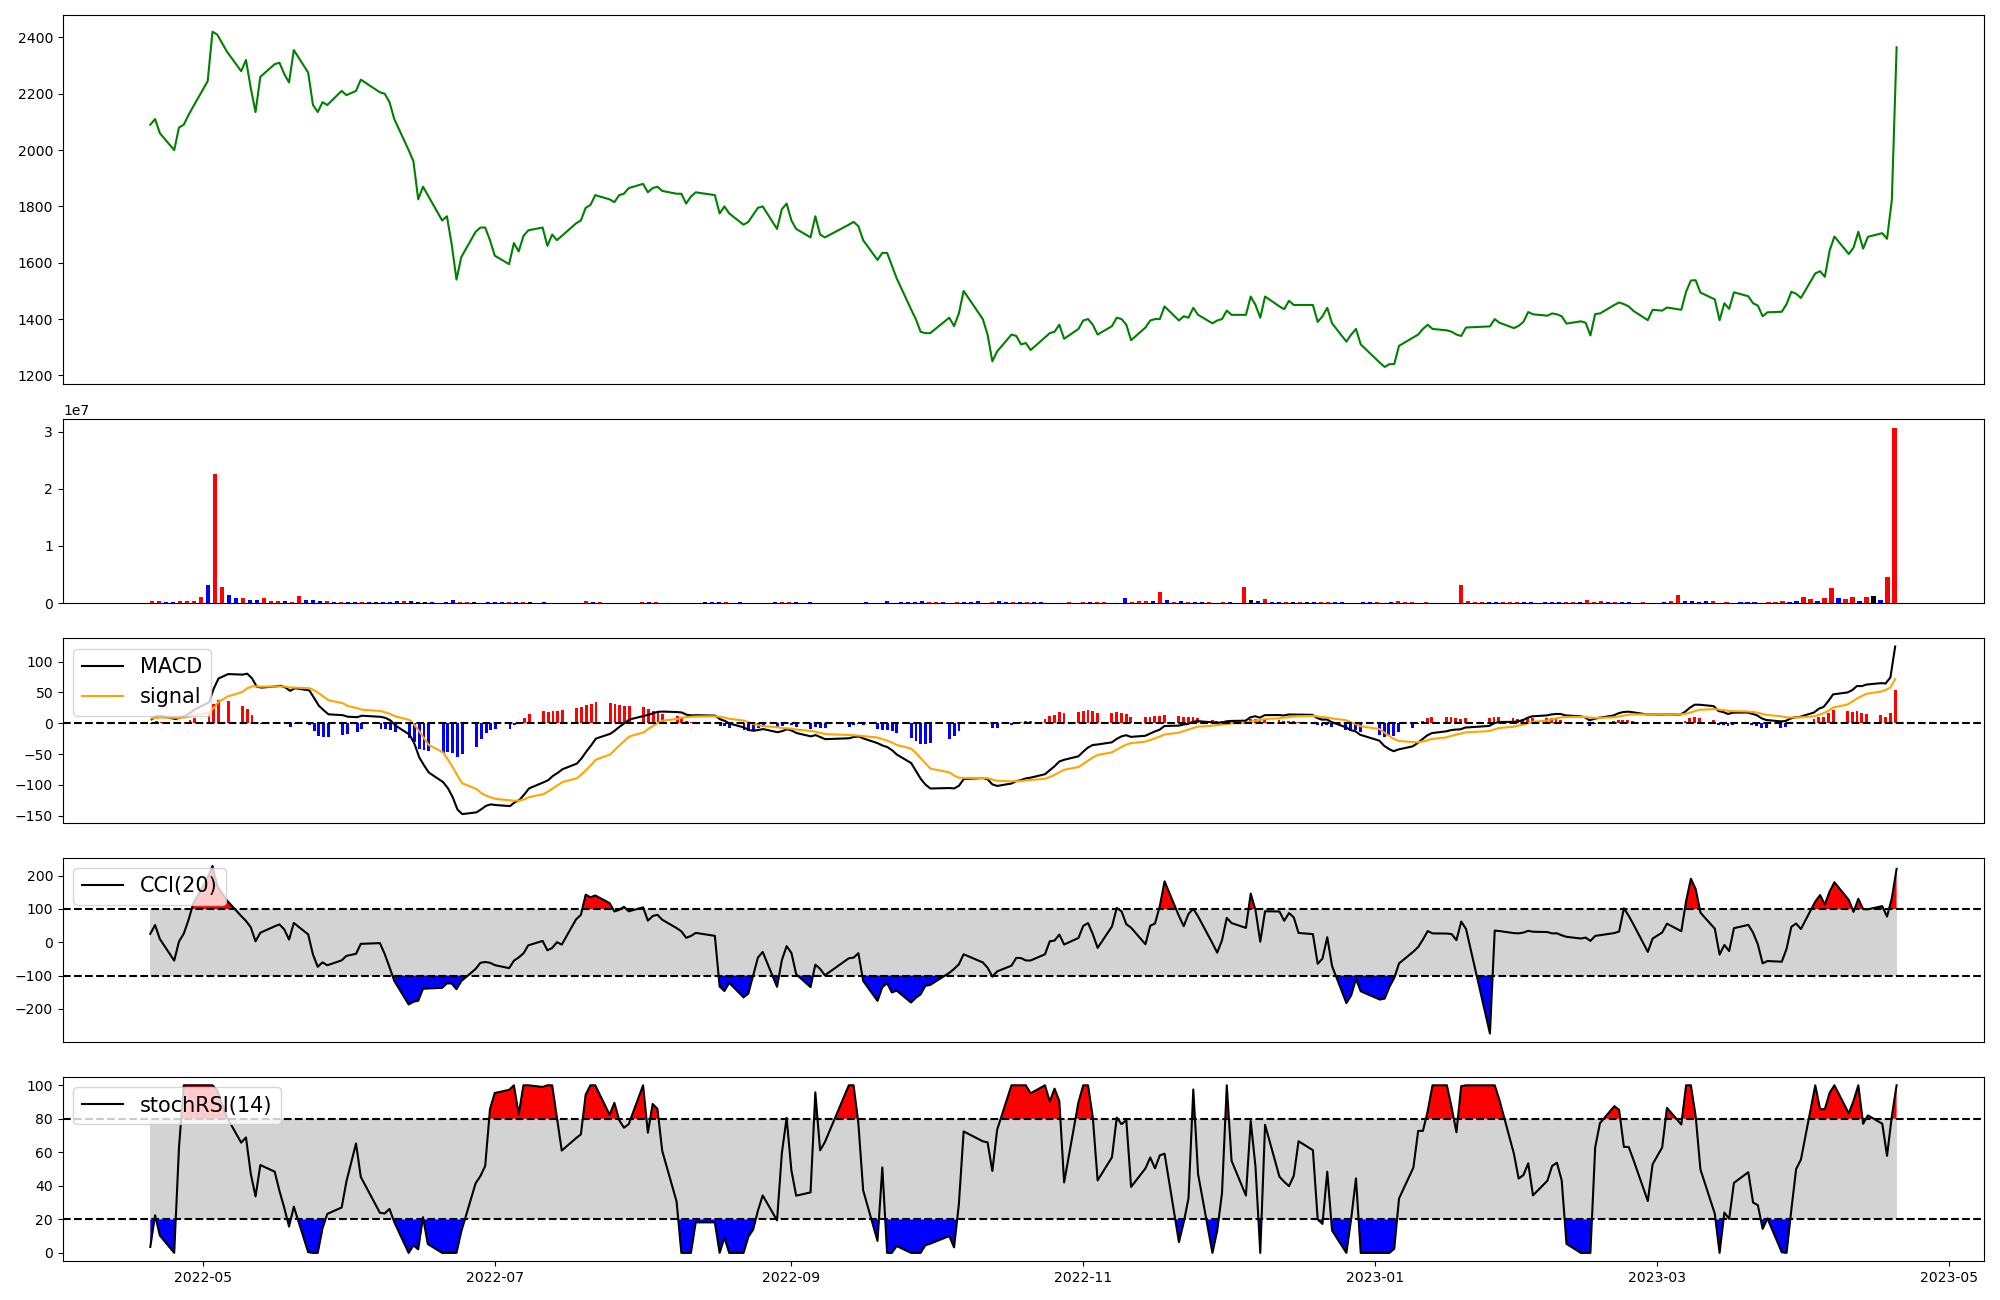Click the 2022-07 date label
Viewport: 2000px width, 1300px height.
495,1277
